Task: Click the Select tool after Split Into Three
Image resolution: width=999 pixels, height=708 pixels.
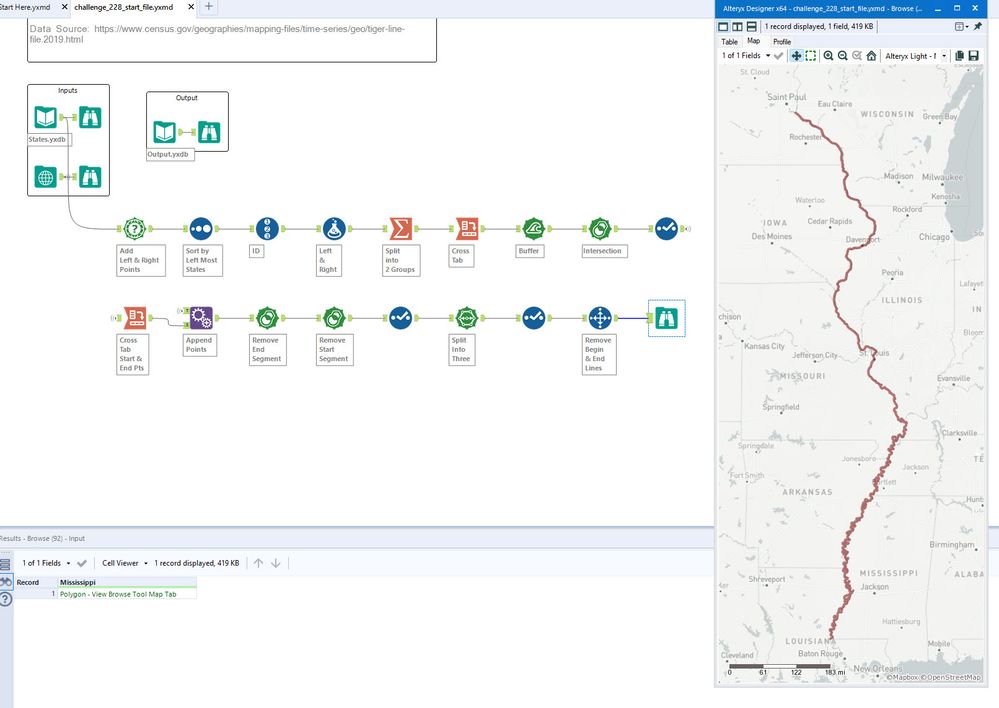Action: point(533,317)
